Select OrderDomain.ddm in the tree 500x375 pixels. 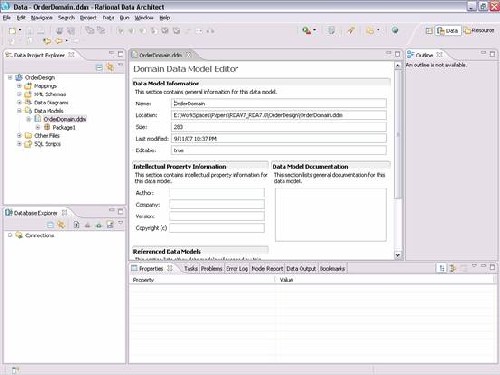click(x=65, y=119)
